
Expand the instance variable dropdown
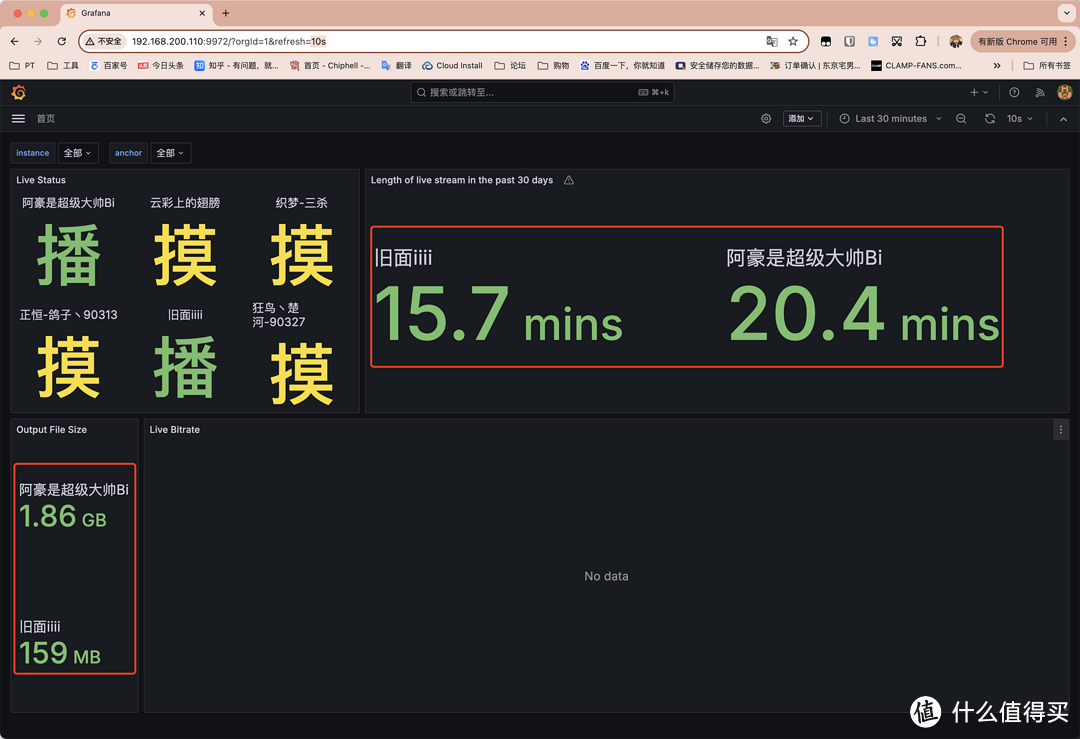click(77, 152)
